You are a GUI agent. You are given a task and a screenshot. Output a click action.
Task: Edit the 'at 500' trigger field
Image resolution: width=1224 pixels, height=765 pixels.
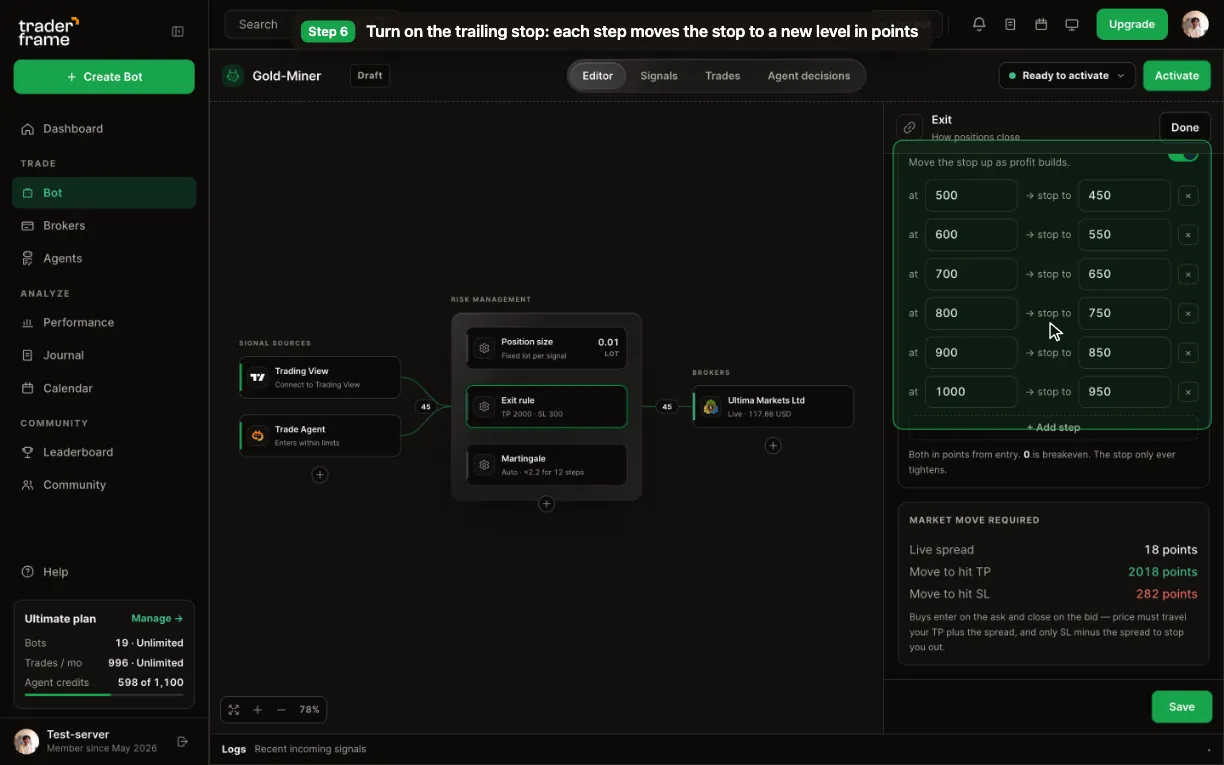(x=971, y=196)
